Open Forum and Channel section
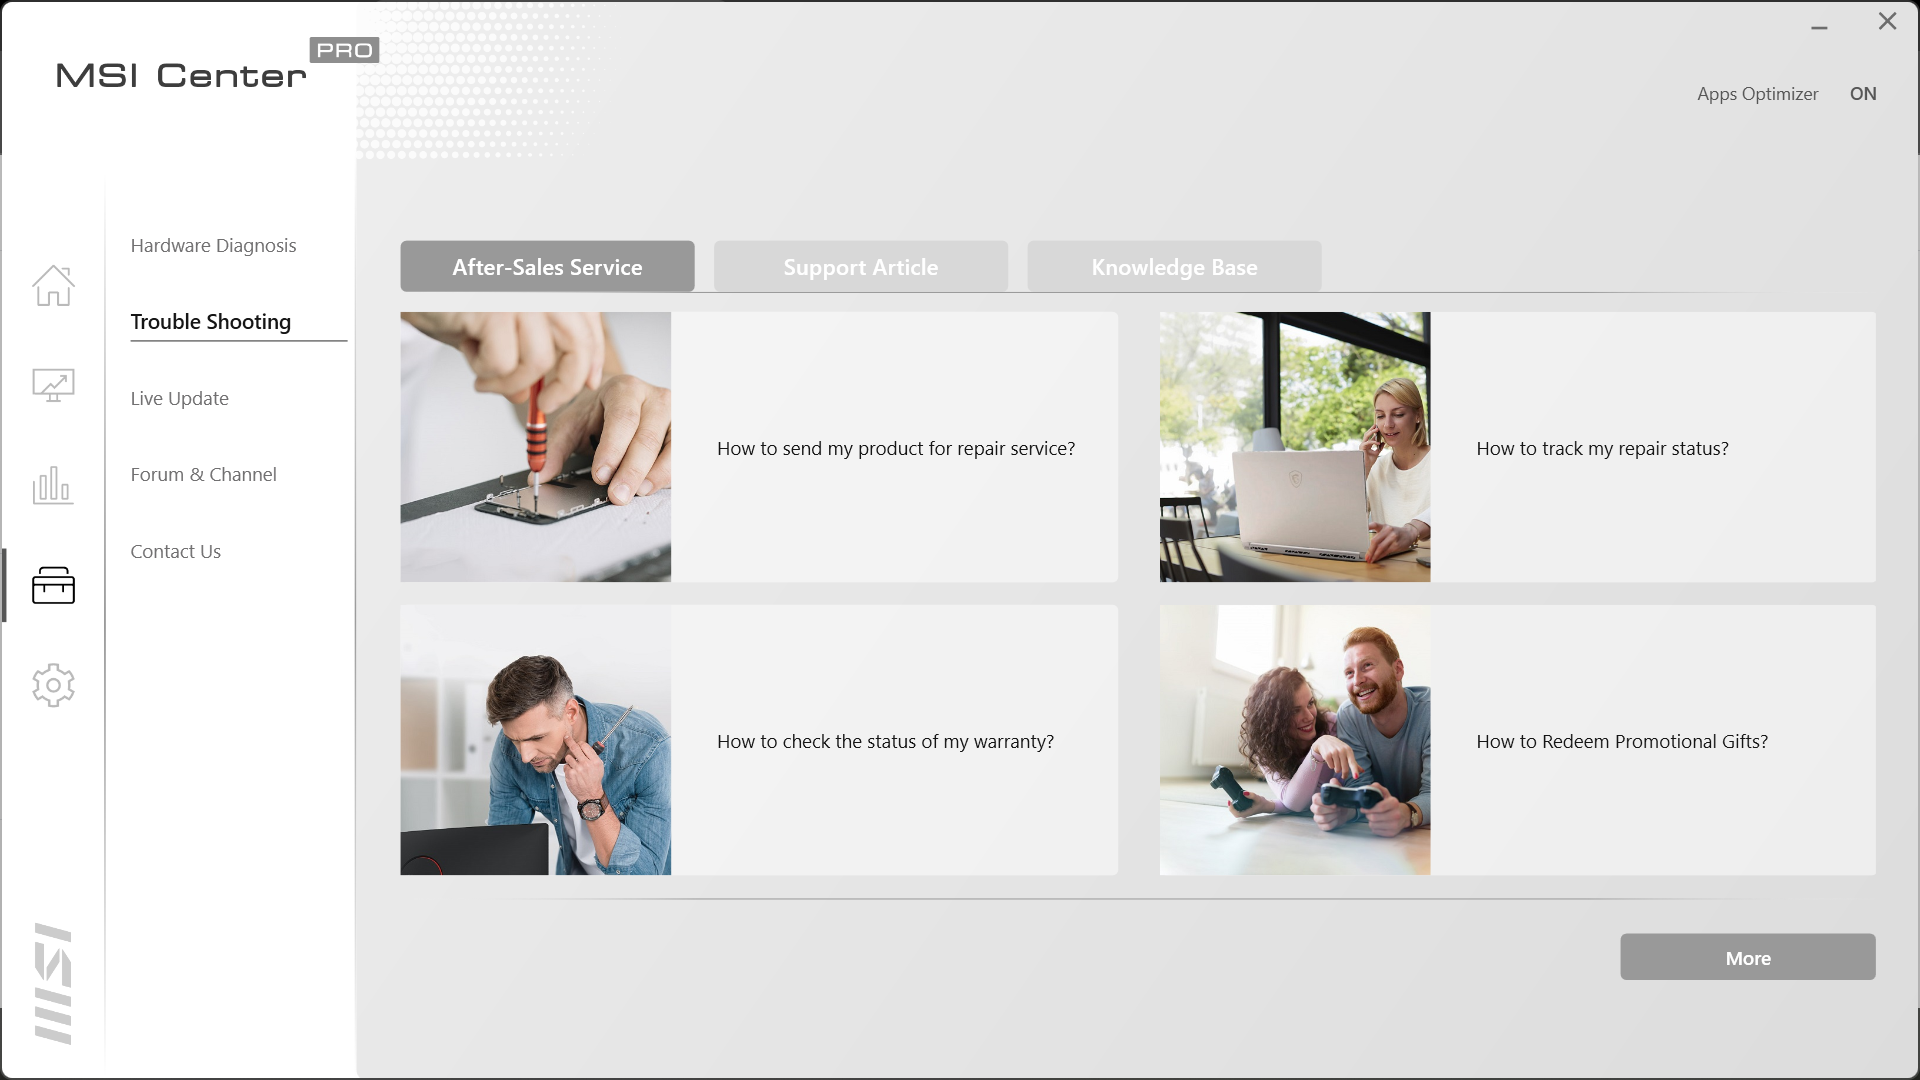 point(204,473)
